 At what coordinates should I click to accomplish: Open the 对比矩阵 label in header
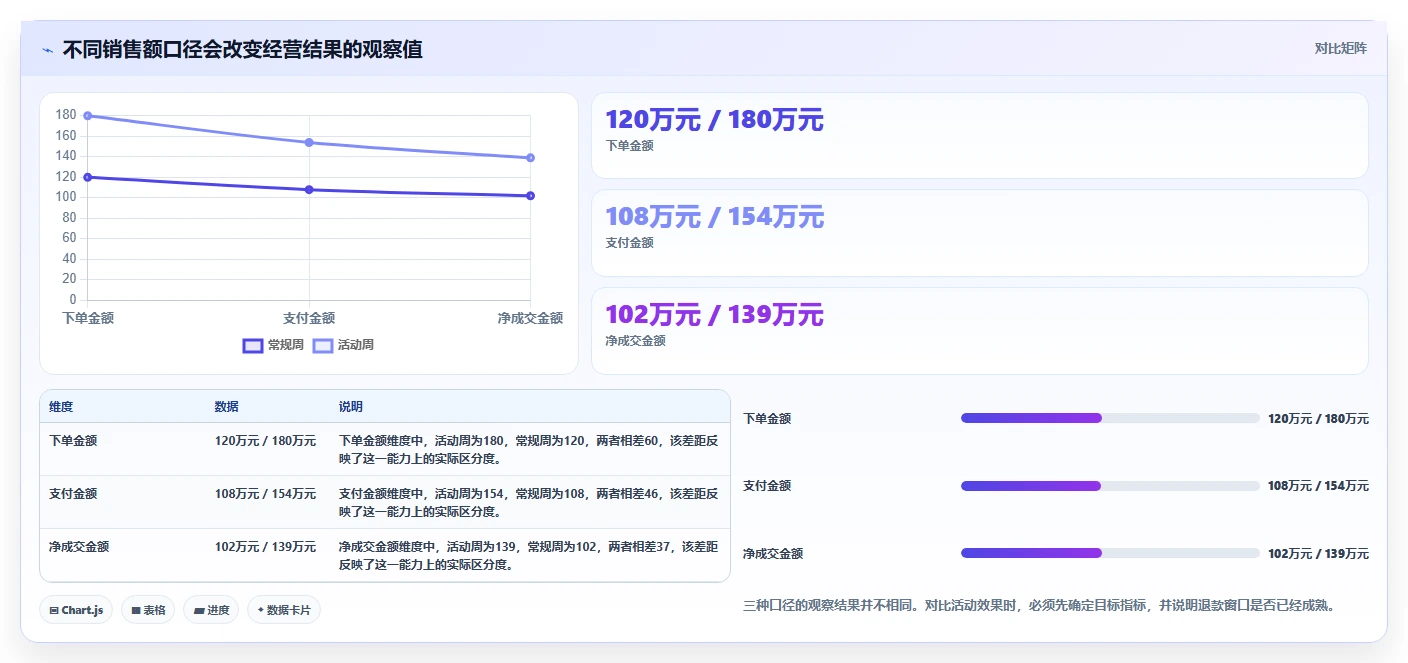click(x=1340, y=48)
